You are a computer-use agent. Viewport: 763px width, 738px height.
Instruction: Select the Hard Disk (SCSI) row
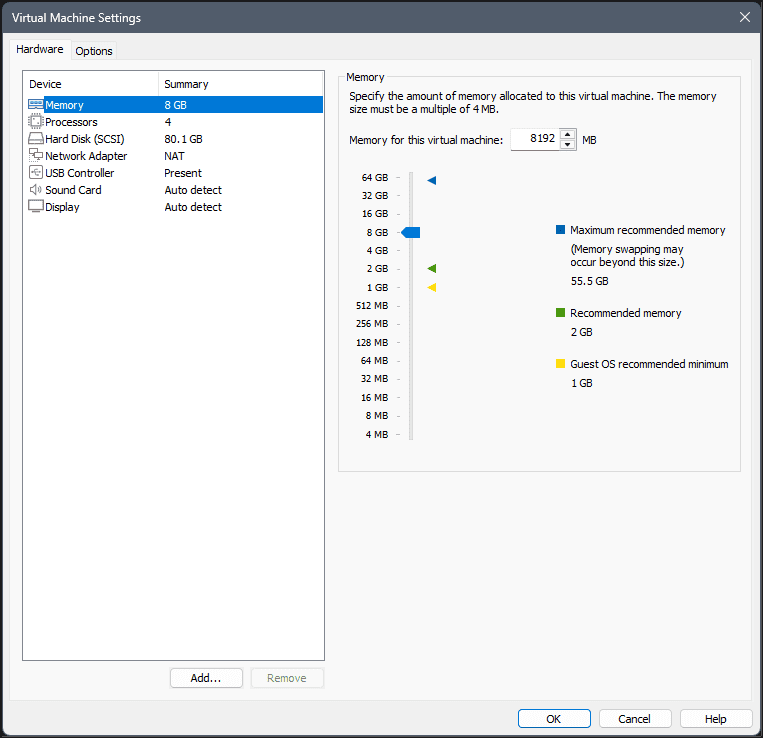pos(175,139)
